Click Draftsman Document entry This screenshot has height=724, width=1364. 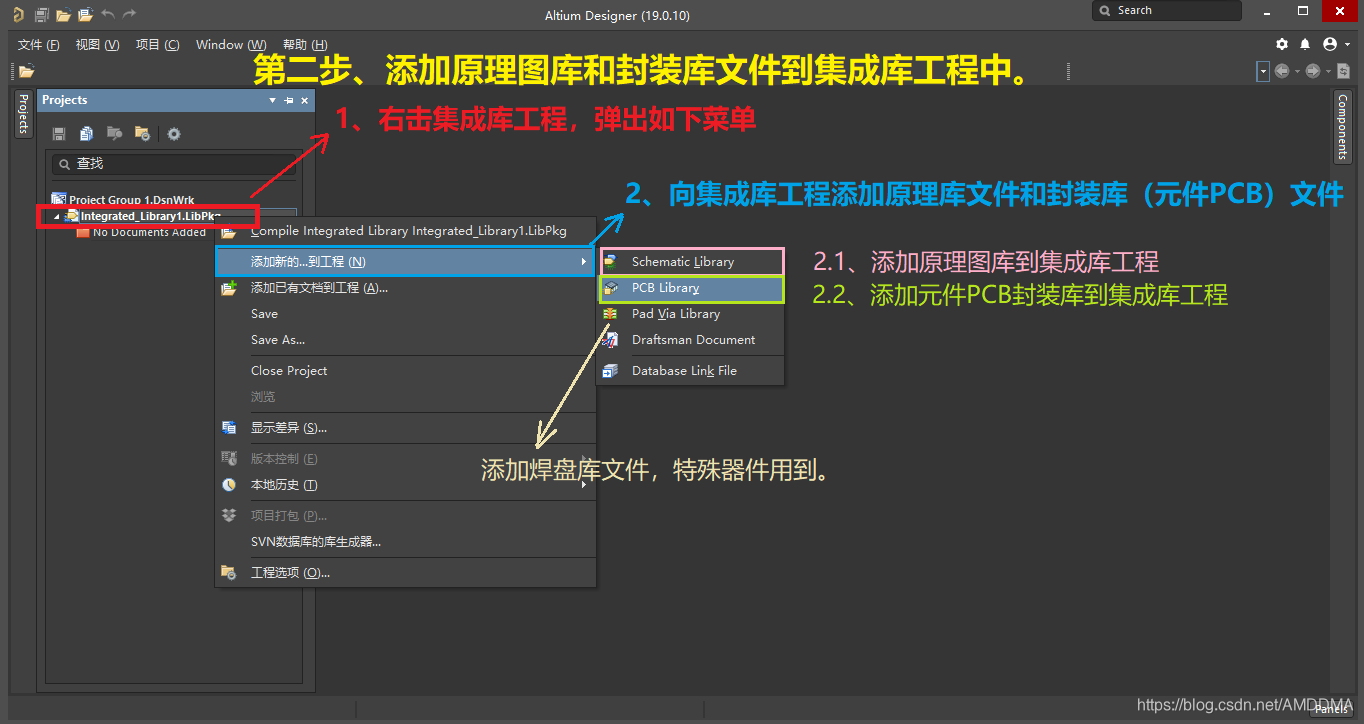(x=693, y=340)
